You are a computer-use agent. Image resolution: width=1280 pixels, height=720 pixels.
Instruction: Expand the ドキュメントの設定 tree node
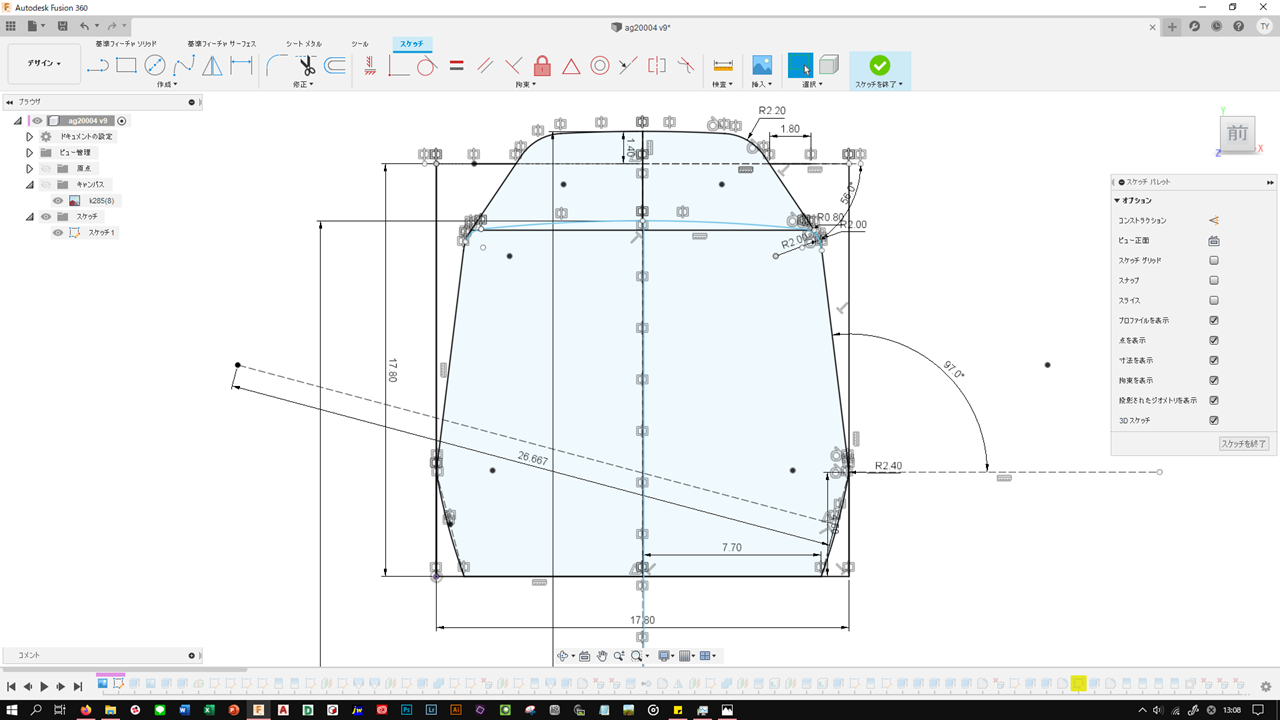tap(30, 136)
